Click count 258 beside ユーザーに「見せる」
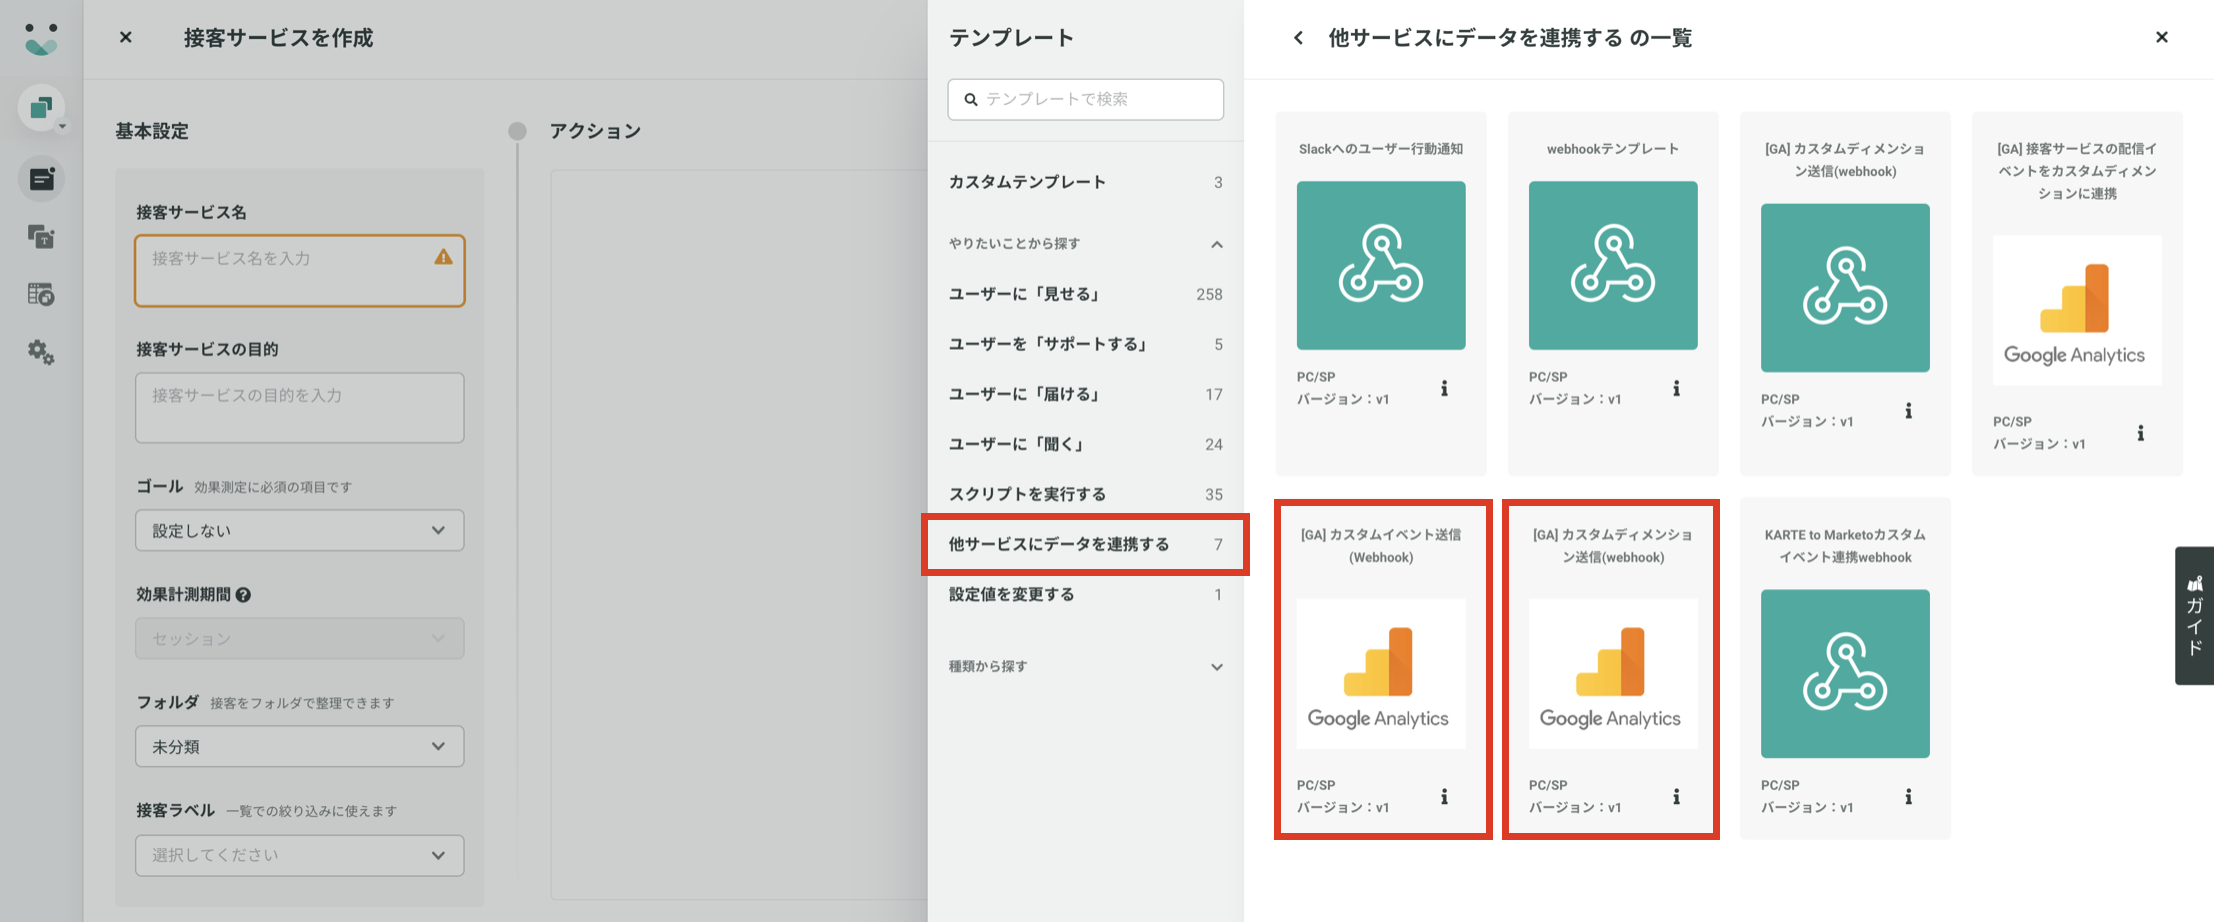This screenshot has width=2214, height=922. pyautogui.click(x=1209, y=294)
